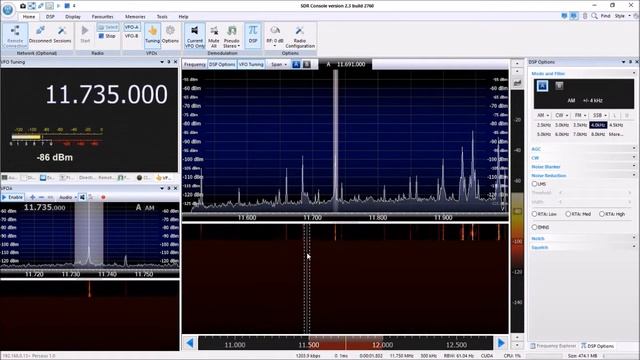Open the SSB mode dropdown
640x360 pixels.
point(599,116)
